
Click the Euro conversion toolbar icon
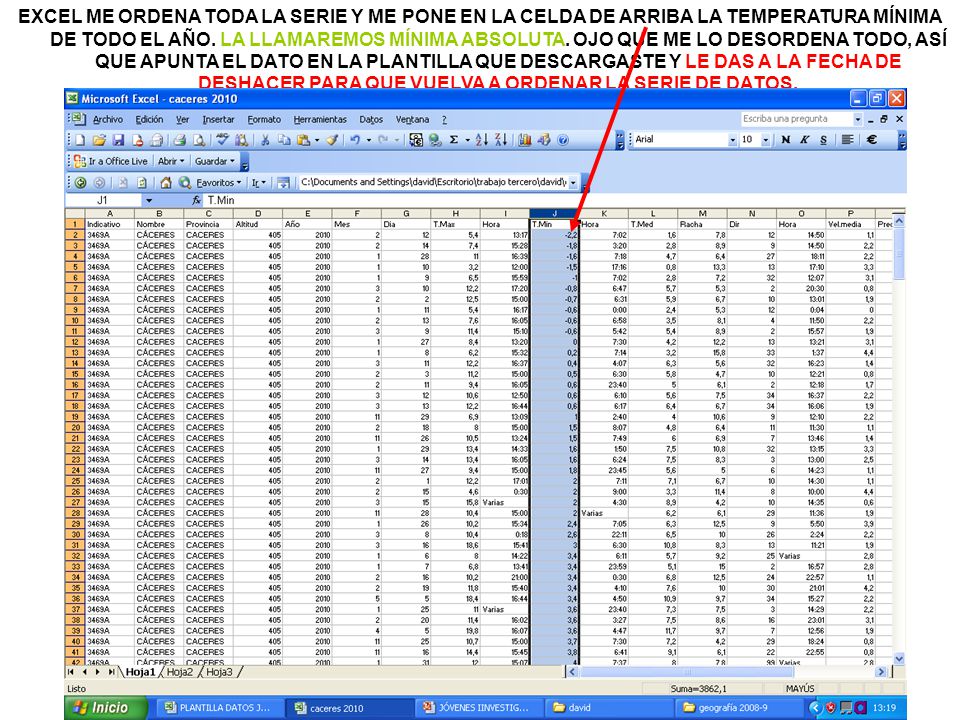tap(416, 140)
